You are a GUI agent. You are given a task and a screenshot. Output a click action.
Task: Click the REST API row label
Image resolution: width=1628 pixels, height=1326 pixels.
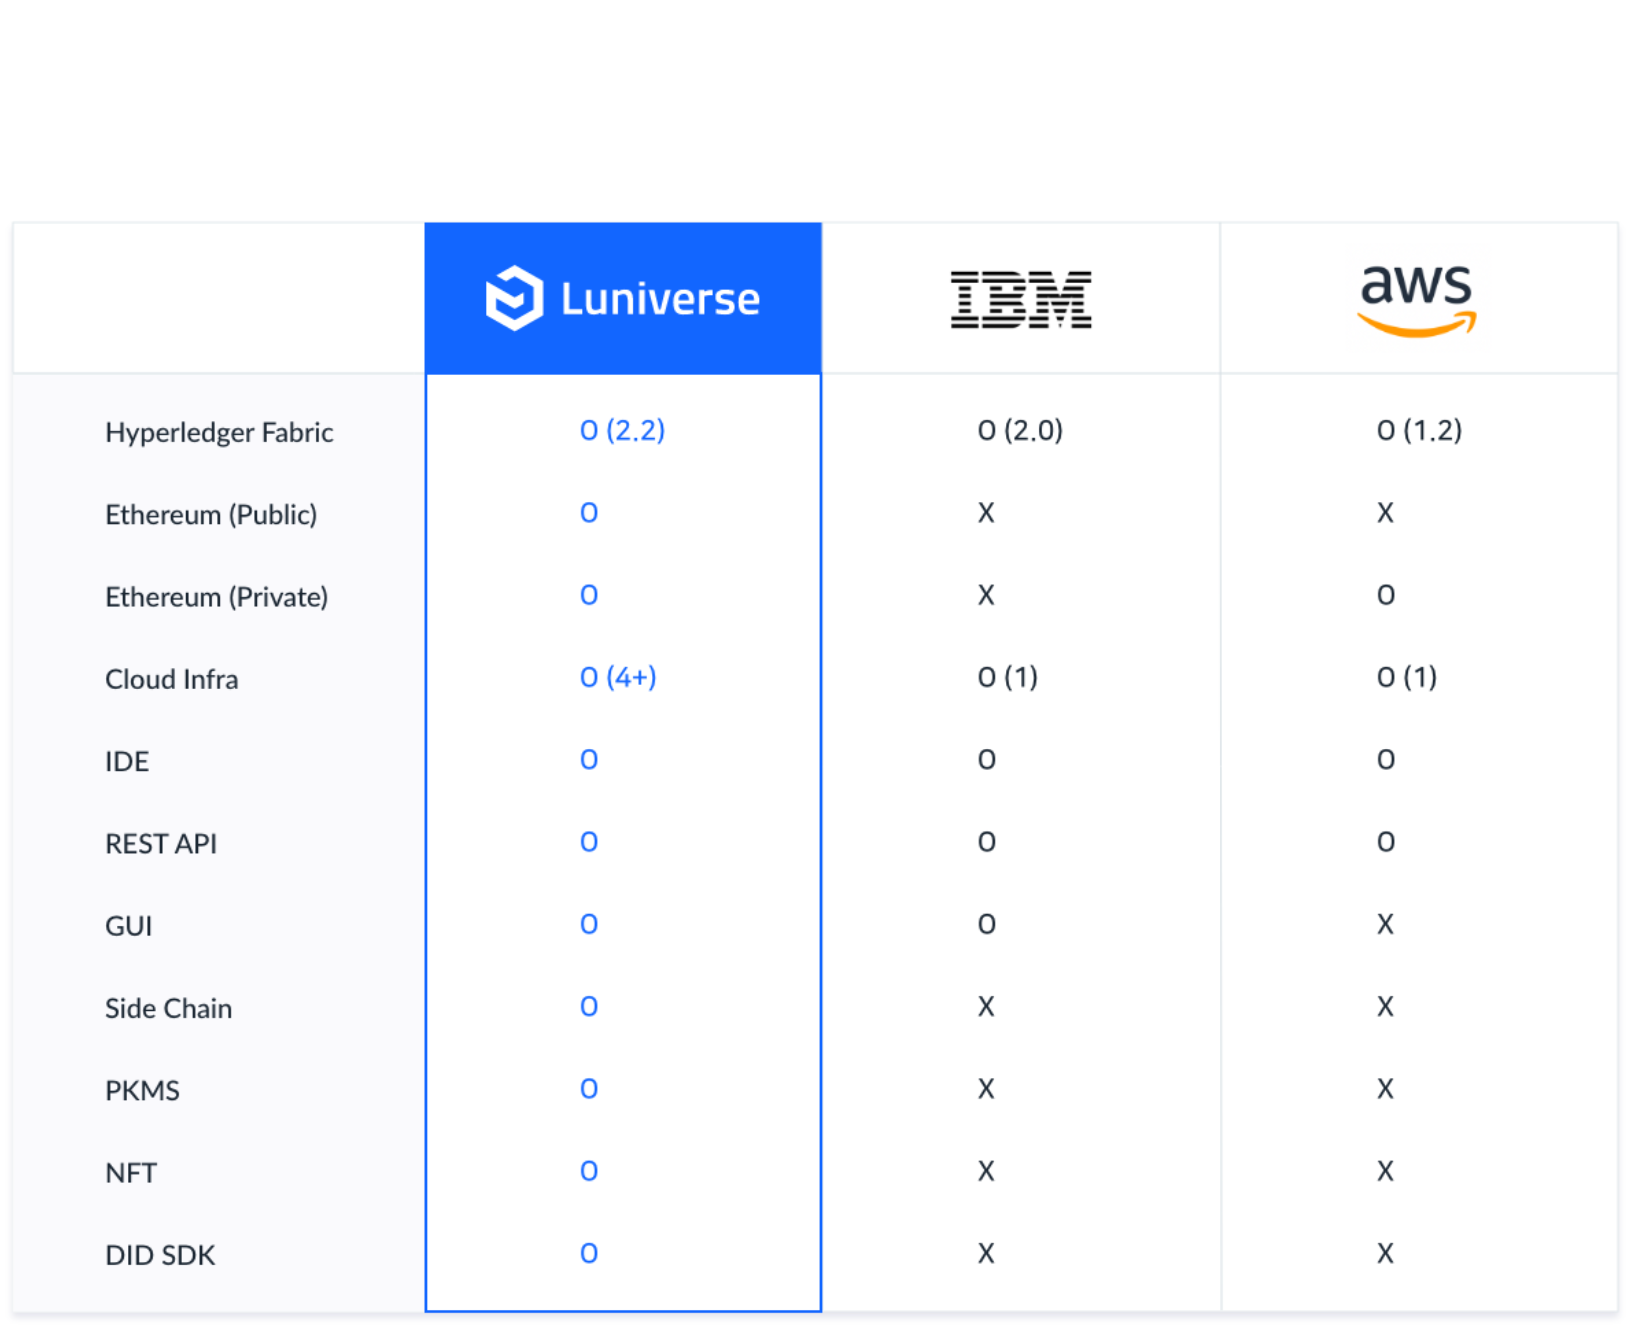(161, 843)
